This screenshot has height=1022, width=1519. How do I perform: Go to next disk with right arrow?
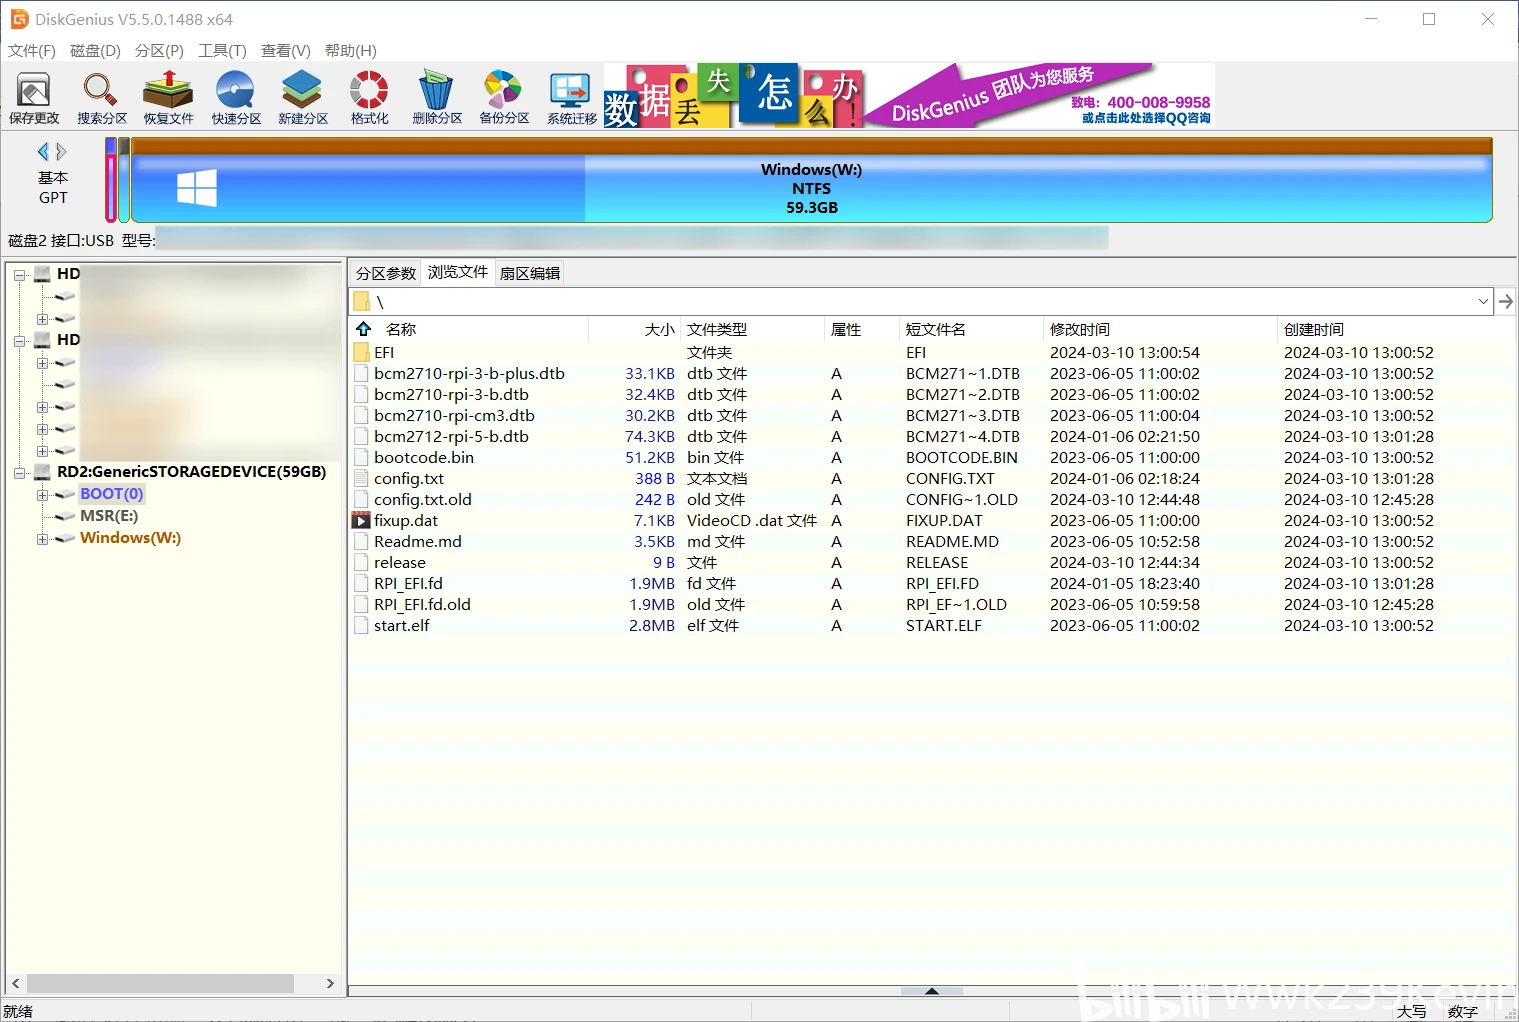62,152
